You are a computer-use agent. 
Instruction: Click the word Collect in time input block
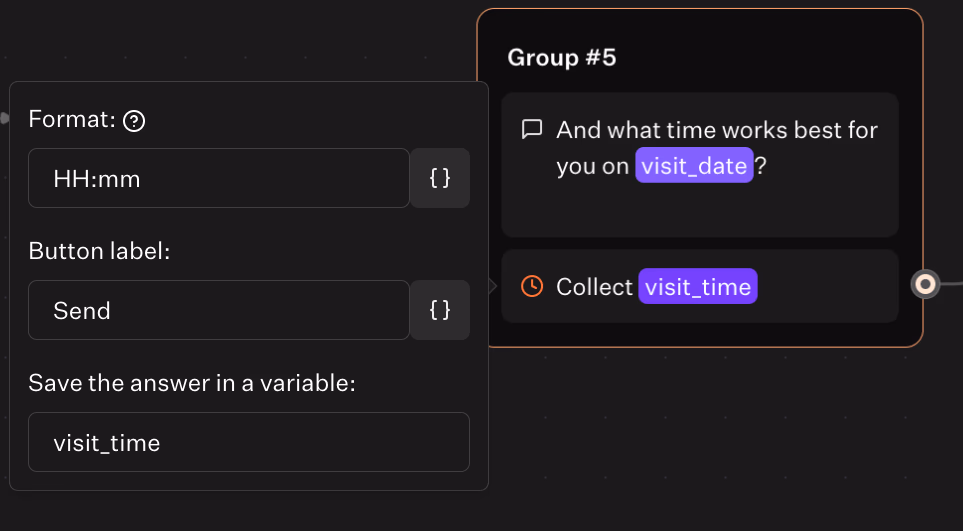594,287
